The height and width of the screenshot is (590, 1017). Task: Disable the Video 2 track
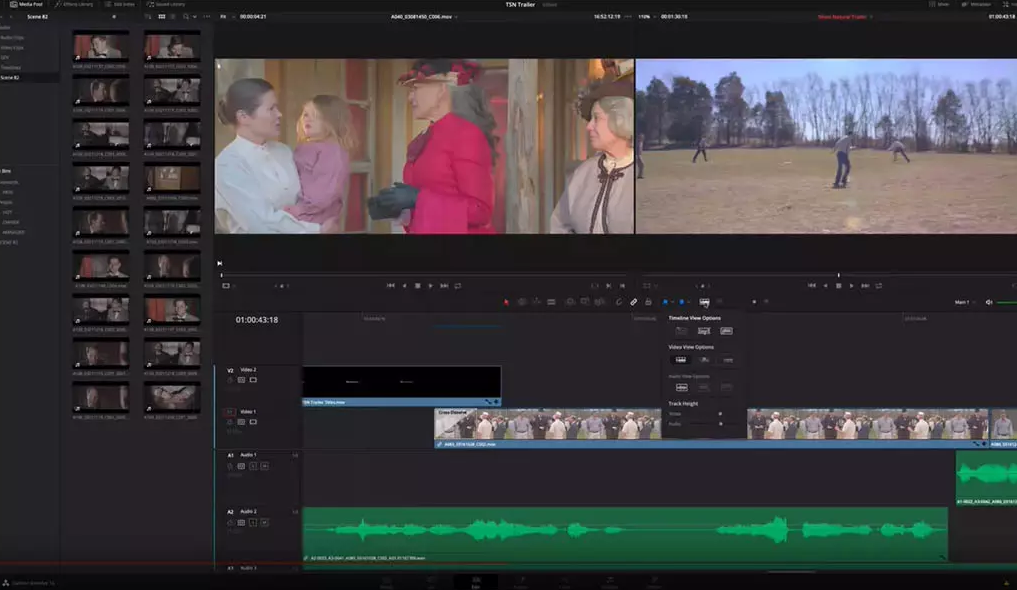tap(253, 380)
